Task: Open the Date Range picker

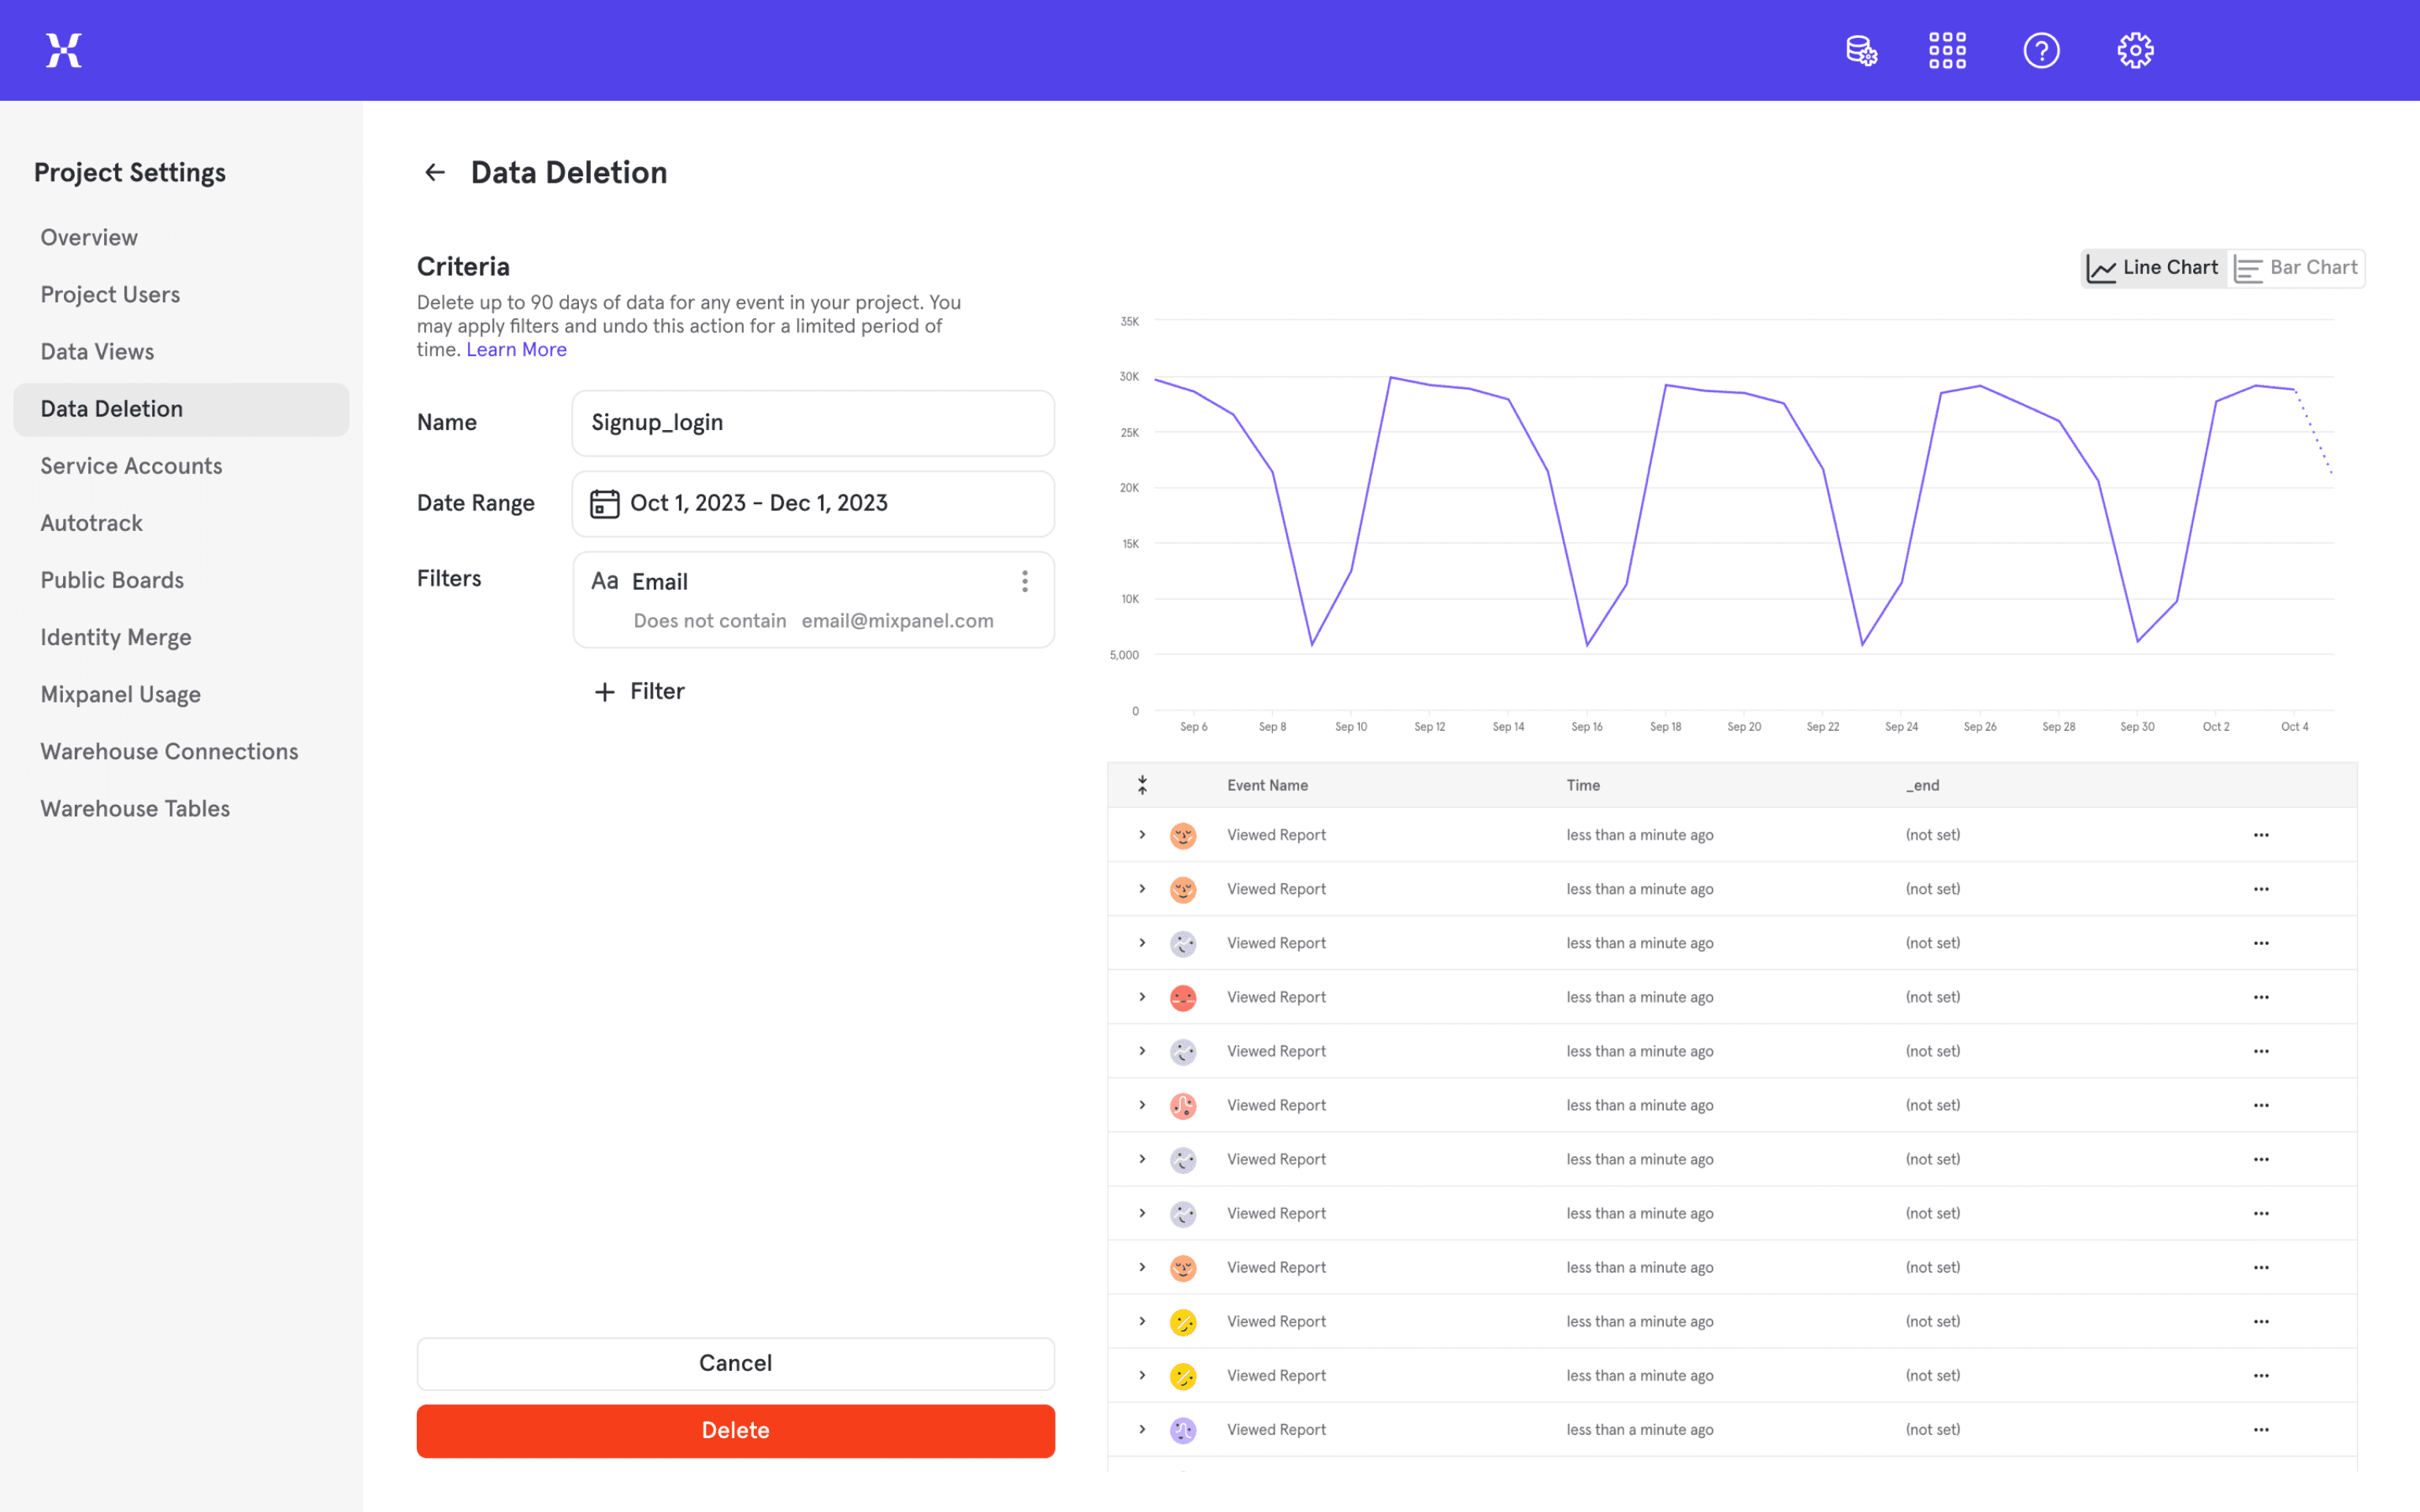Action: pyautogui.click(x=812, y=503)
